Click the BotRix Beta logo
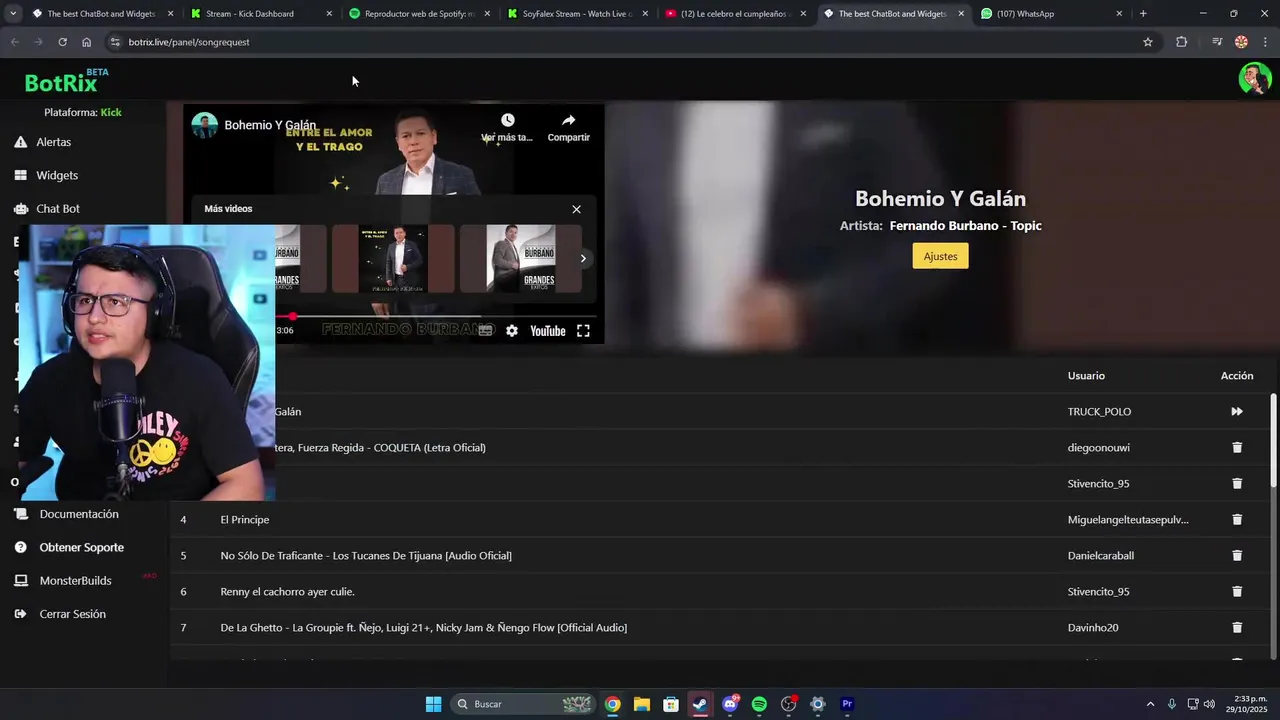 tap(66, 80)
